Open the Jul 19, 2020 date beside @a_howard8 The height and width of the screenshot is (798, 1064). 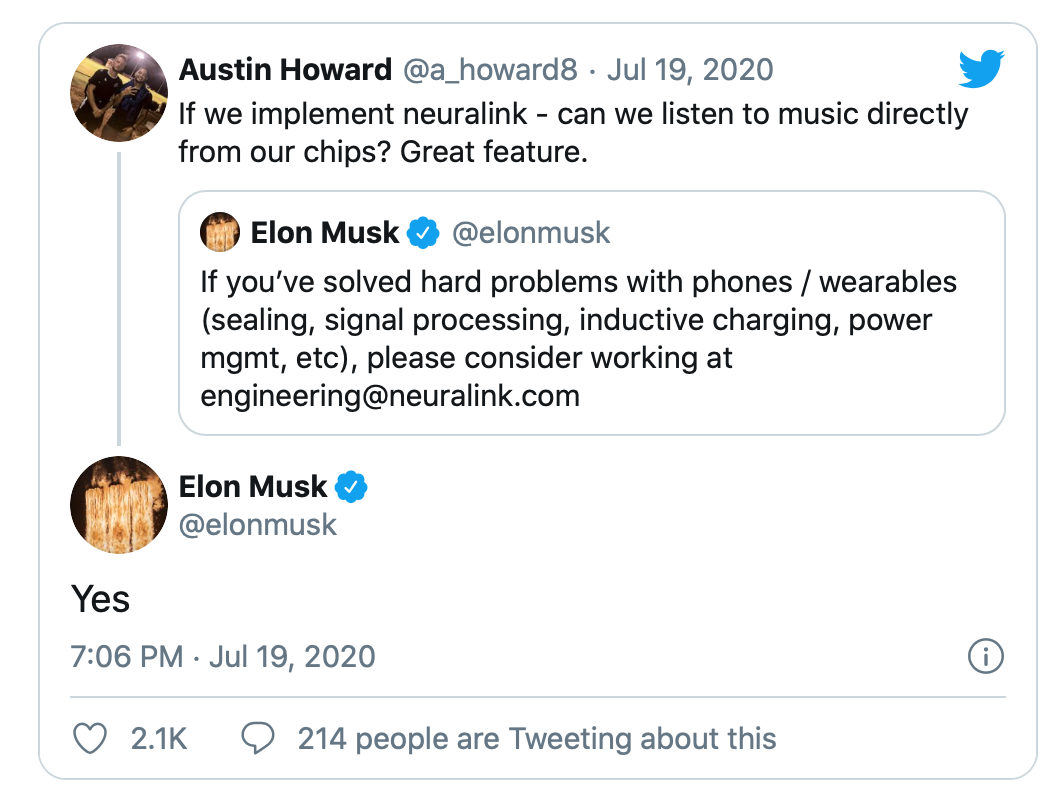689,69
